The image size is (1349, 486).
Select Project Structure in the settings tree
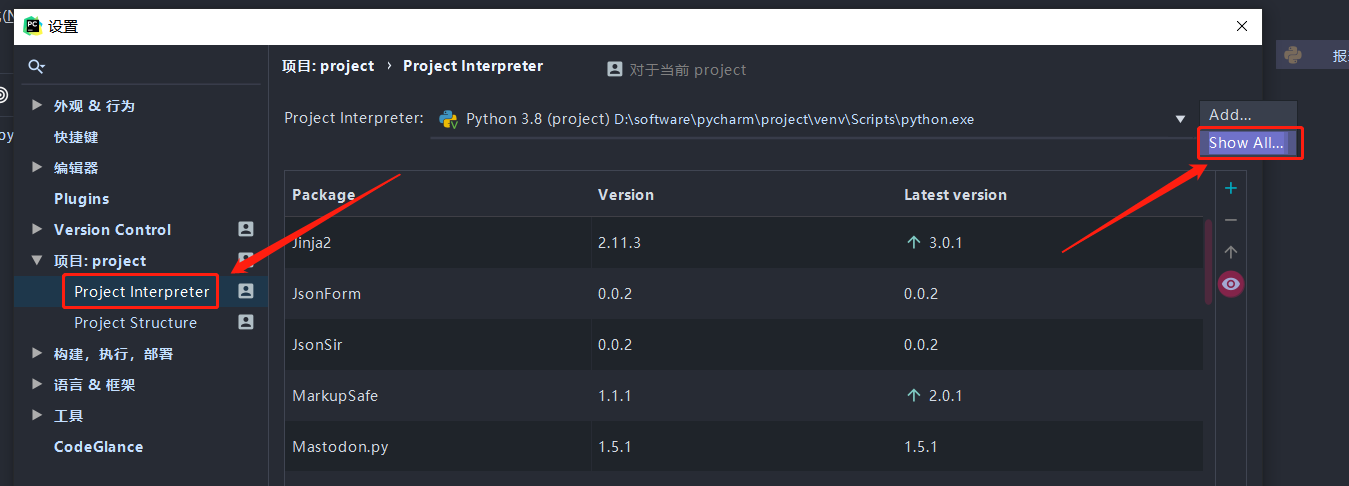pyautogui.click(x=136, y=322)
